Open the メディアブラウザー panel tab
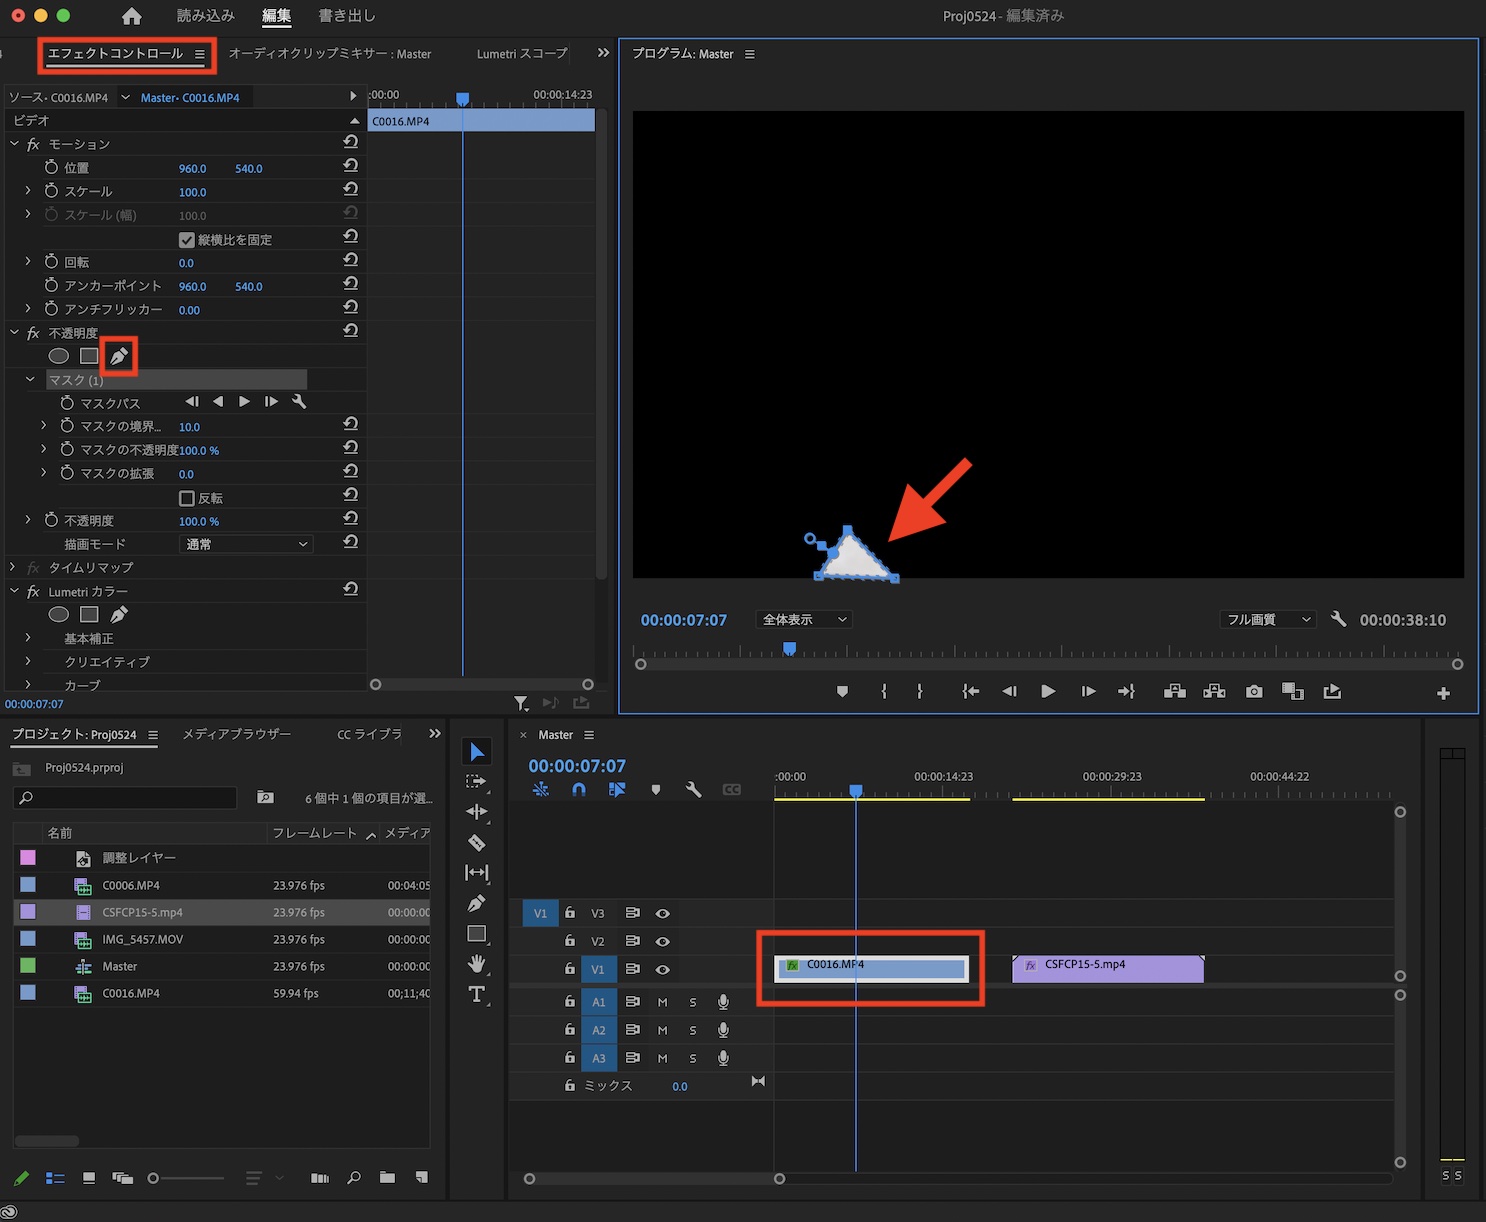The height and width of the screenshot is (1222, 1486). point(236,734)
